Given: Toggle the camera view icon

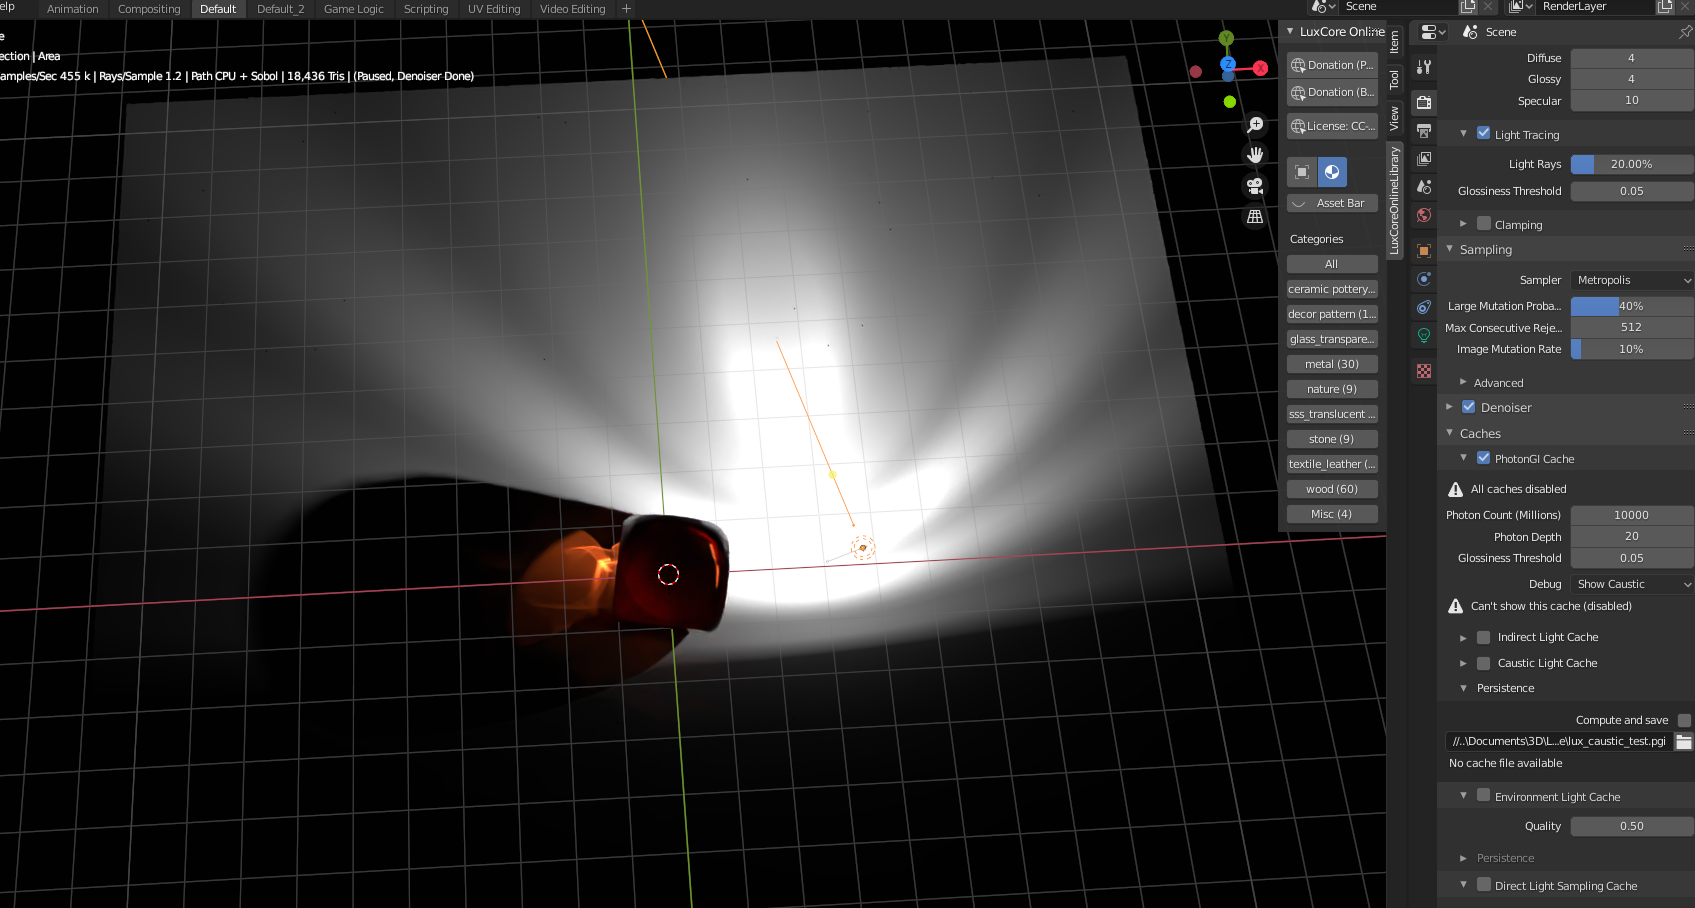Looking at the screenshot, I should coord(1255,186).
